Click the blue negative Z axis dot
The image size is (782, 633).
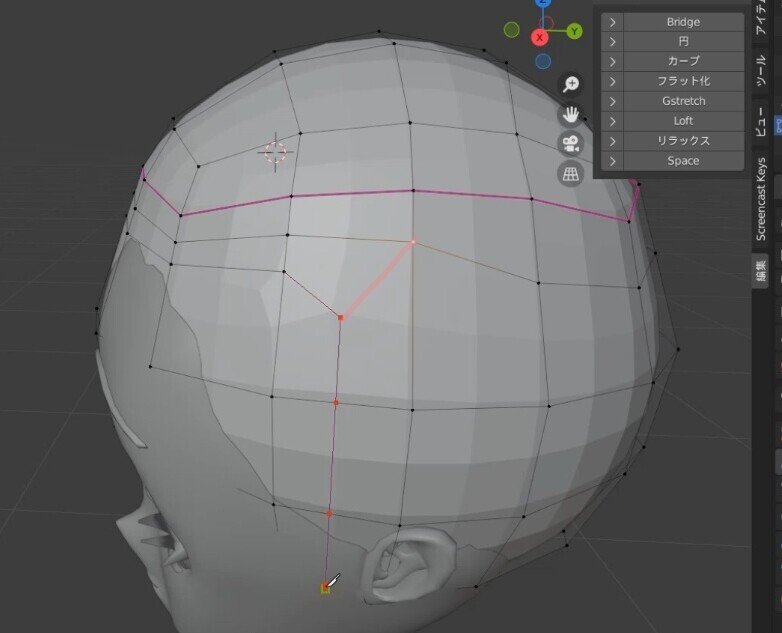543,61
